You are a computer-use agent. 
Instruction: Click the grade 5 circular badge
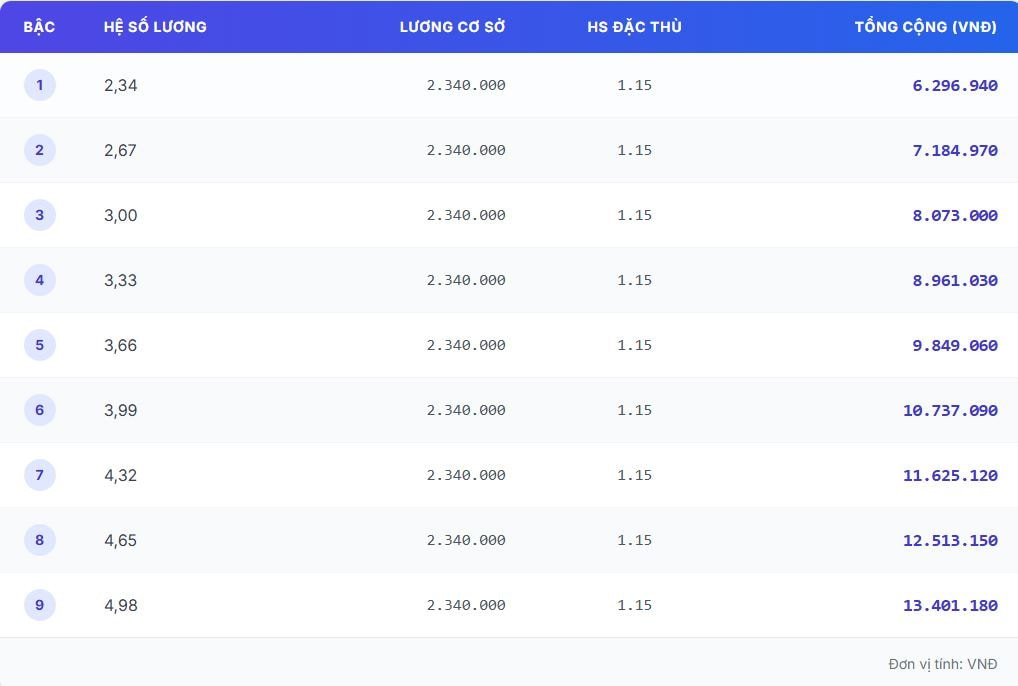coord(40,345)
